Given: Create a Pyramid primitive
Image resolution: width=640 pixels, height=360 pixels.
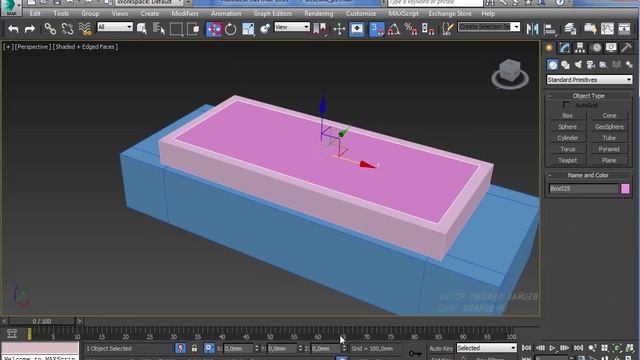Looking at the screenshot, I should click(x=609, y=149).
